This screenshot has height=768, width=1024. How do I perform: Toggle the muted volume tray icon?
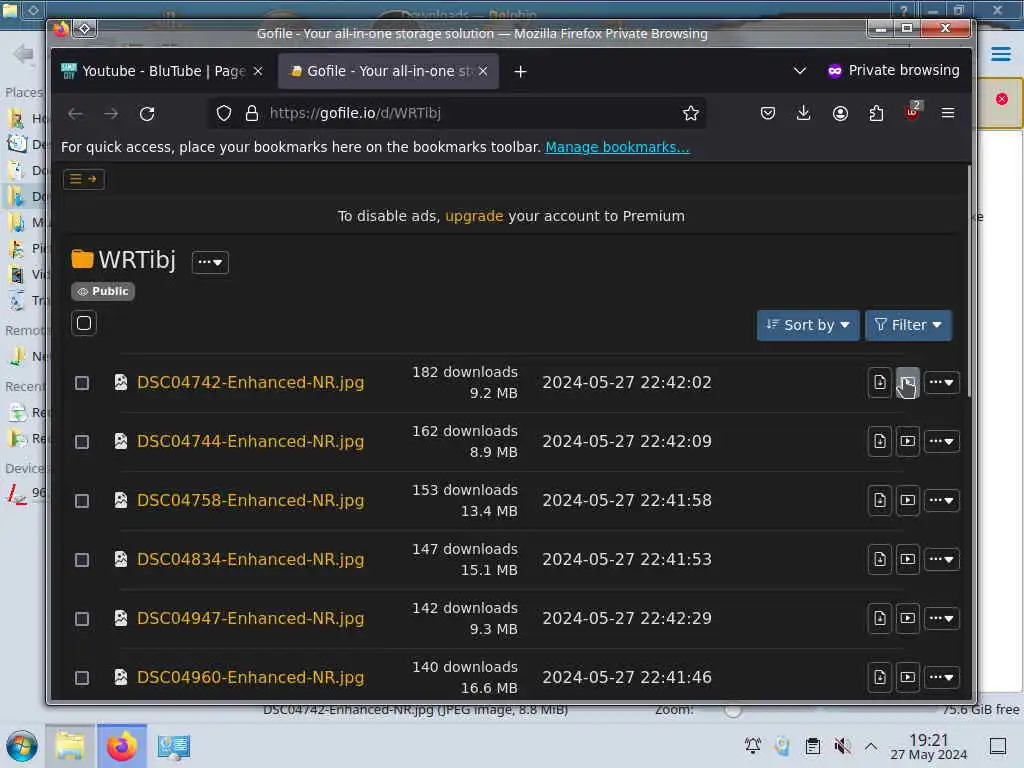pyautogui.click(x=842, y=745)
